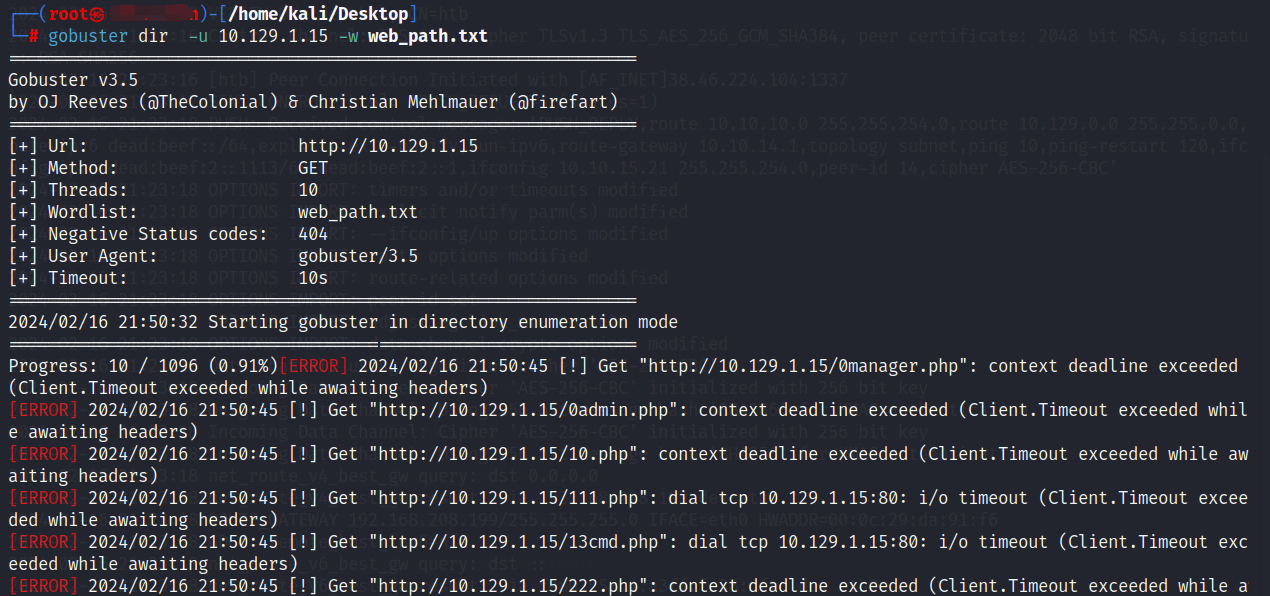Click the Timeout value 10s
The height and width of the screenshot is (596, 1270).
[313, 278]
